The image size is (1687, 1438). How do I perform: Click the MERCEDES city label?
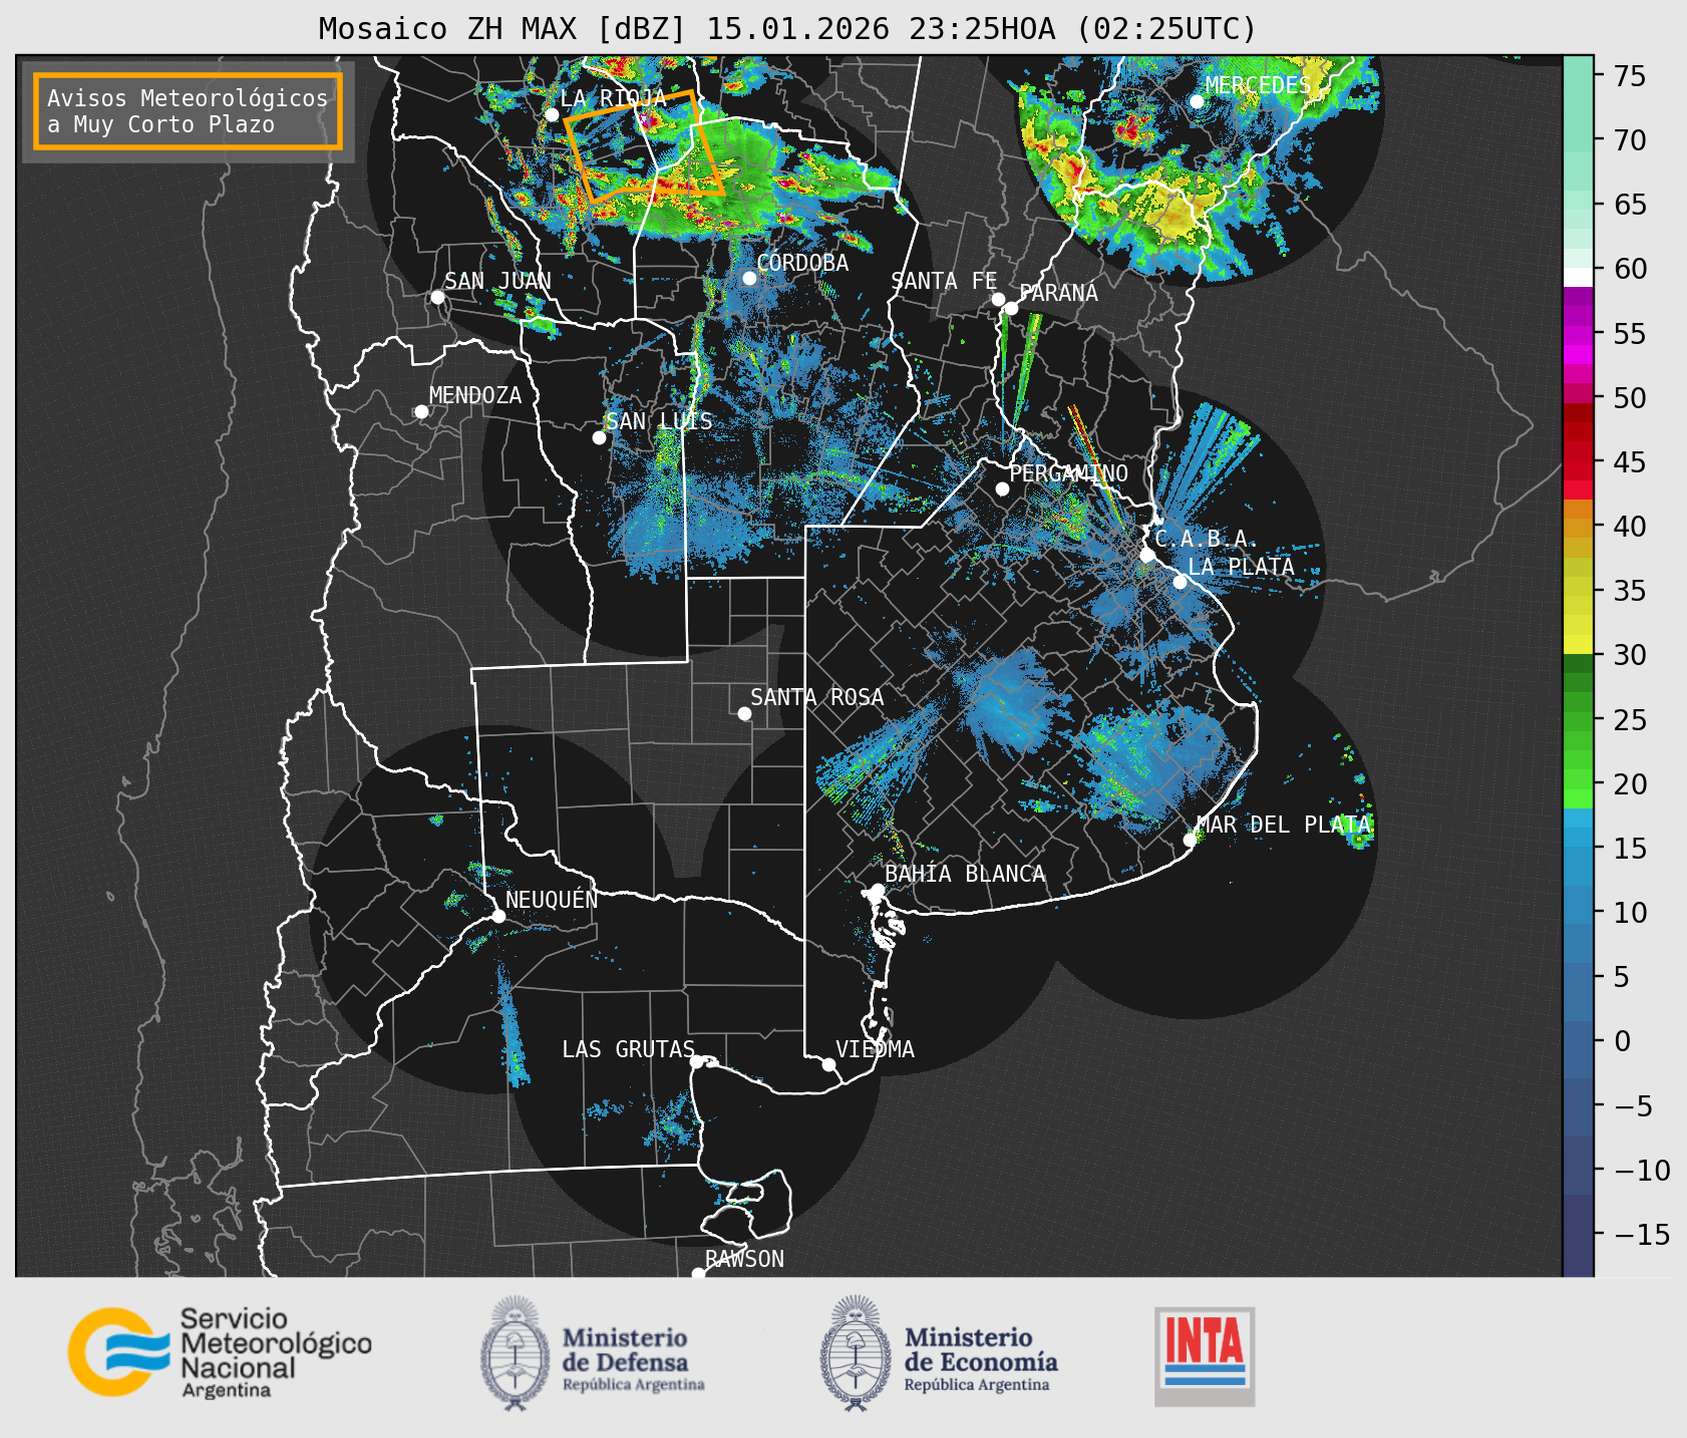tap(1258, 85)
